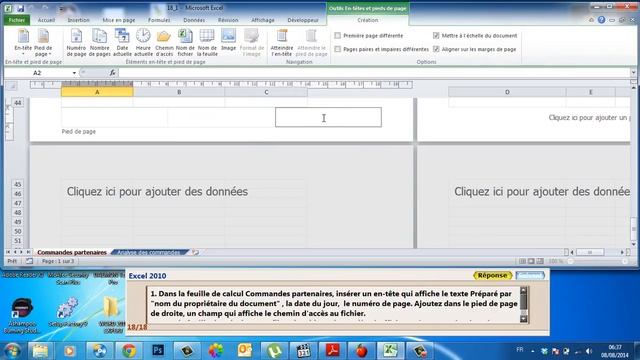Click the macro recording icon in status bar
This screenshot has height=360, width=640.
pyautogui.click(x=29, y=261)
